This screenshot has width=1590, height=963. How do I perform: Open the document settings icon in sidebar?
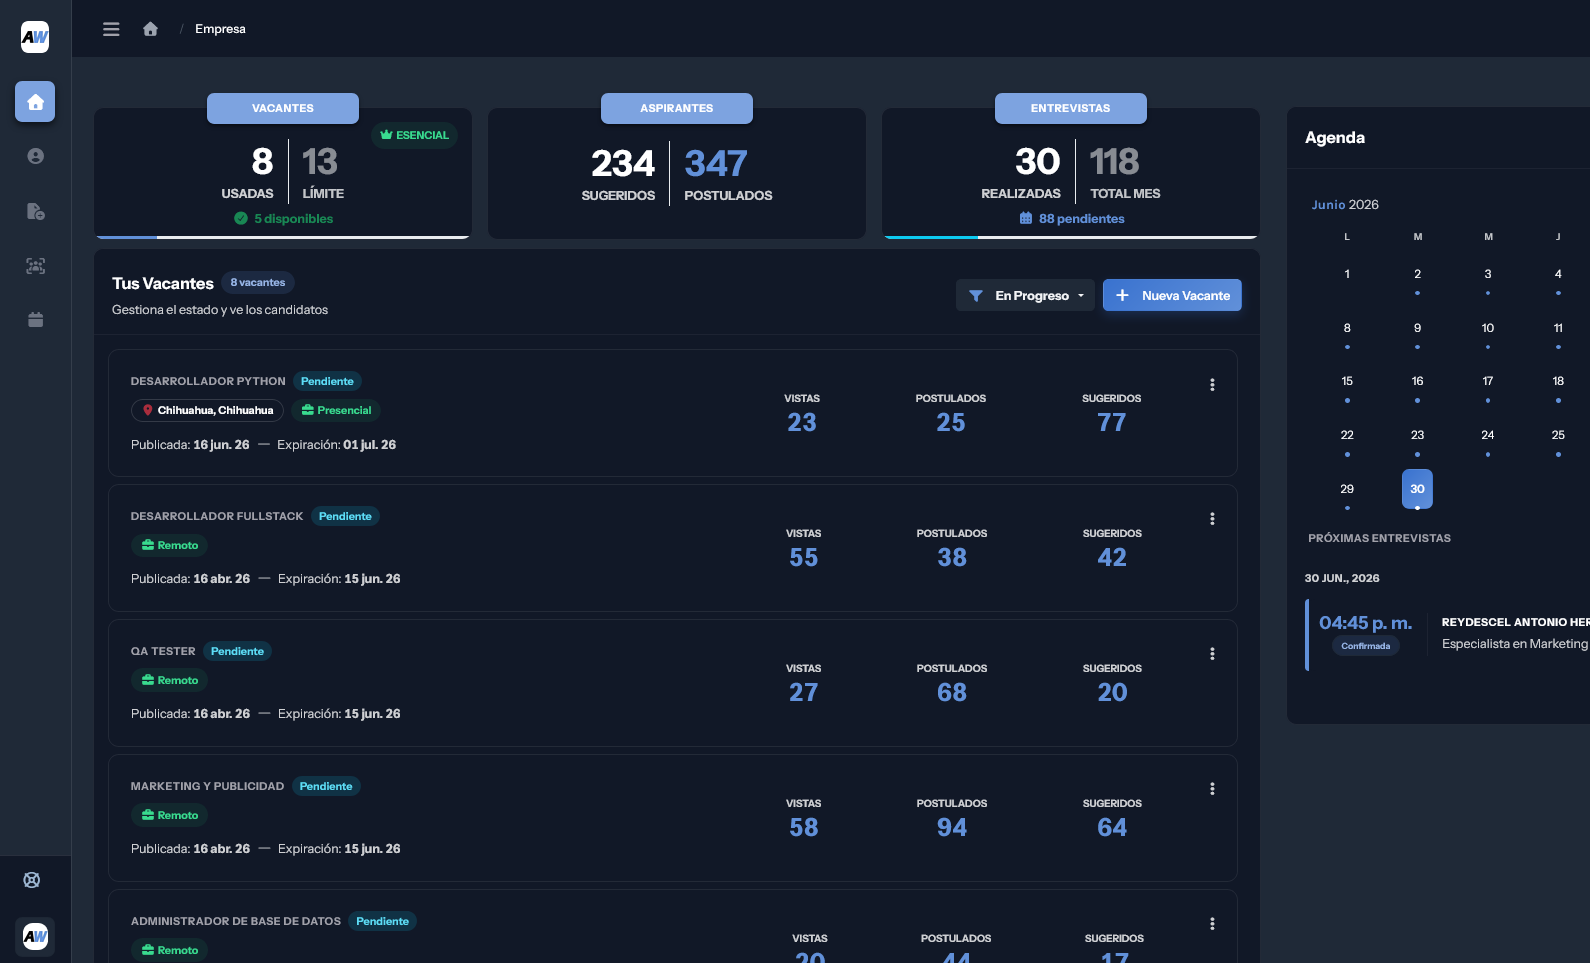click(35, 211)
